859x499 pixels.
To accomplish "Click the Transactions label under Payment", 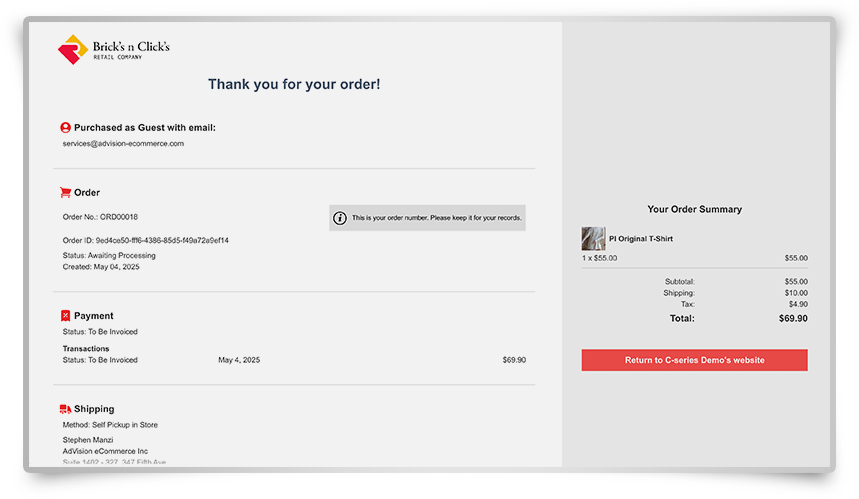I will (x=86, y=348).
